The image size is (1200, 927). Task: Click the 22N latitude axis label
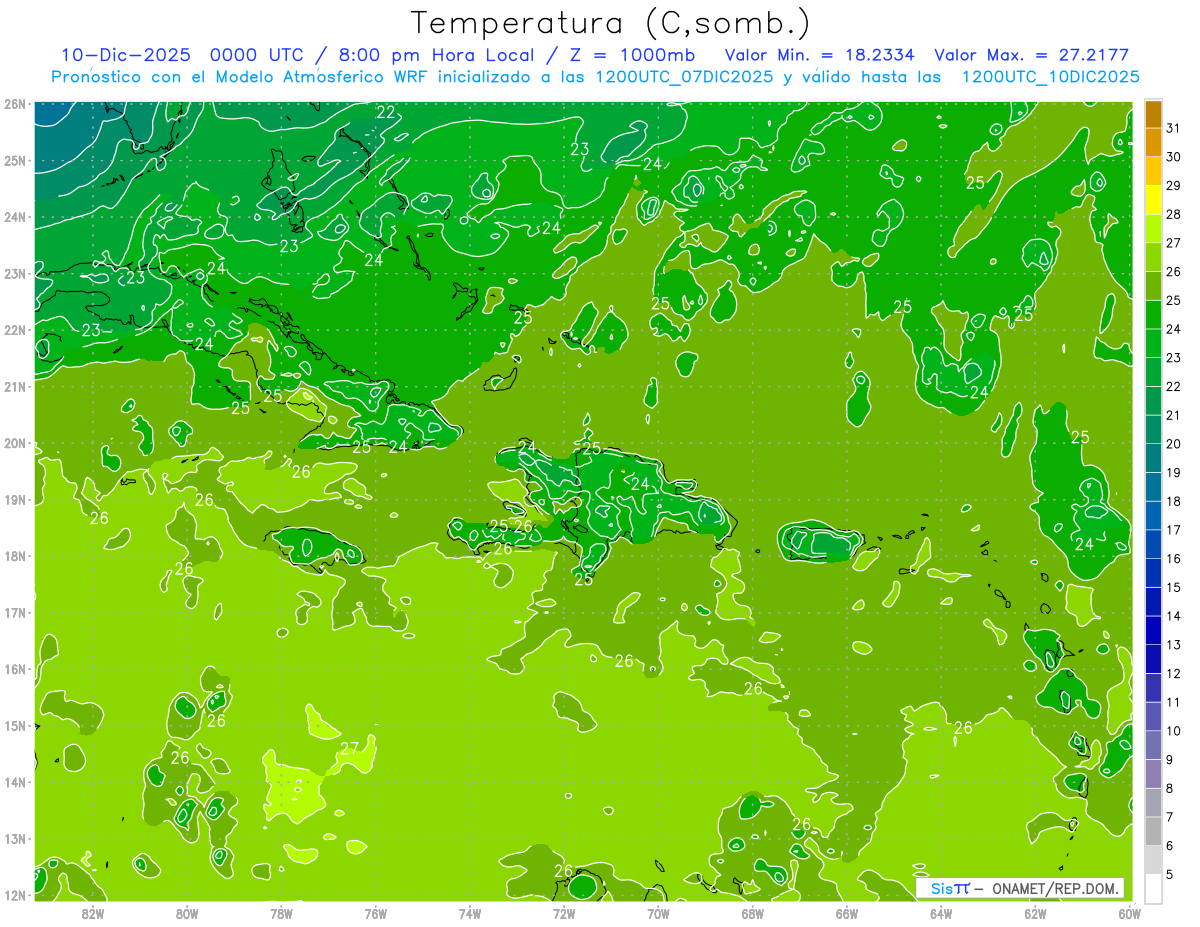(15, 330)
